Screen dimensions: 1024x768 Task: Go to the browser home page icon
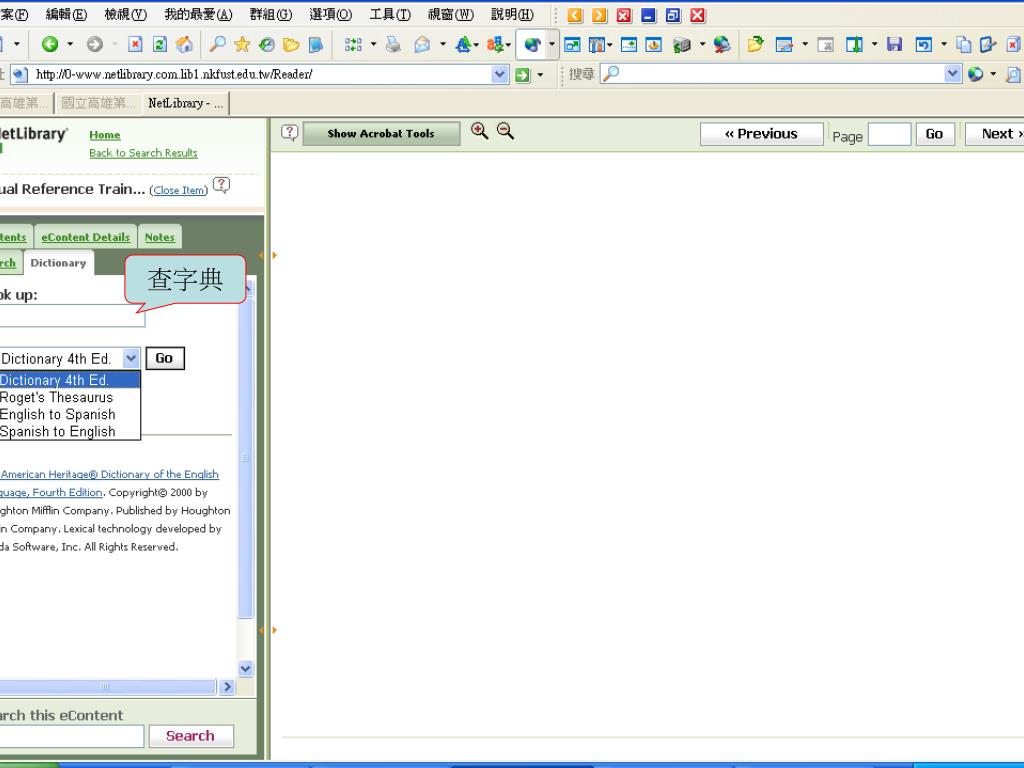(x=185, y=44)
